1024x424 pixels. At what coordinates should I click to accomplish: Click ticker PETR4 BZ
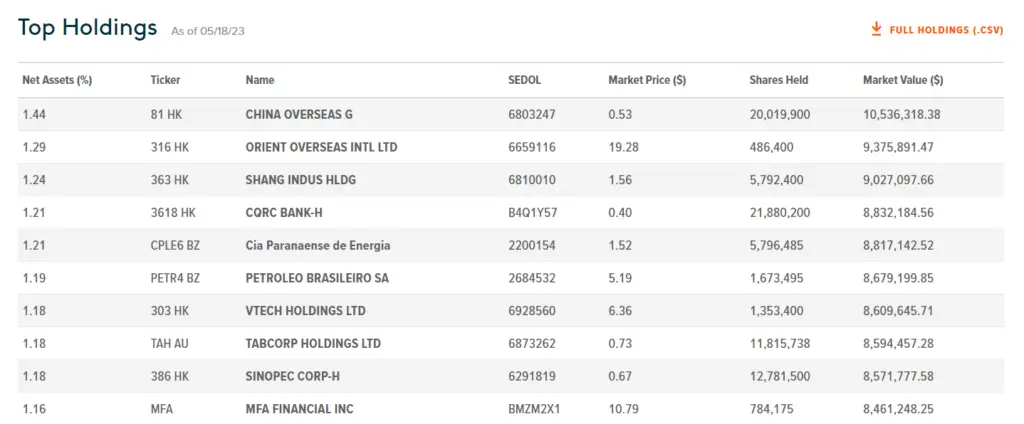tap(175, 278)
